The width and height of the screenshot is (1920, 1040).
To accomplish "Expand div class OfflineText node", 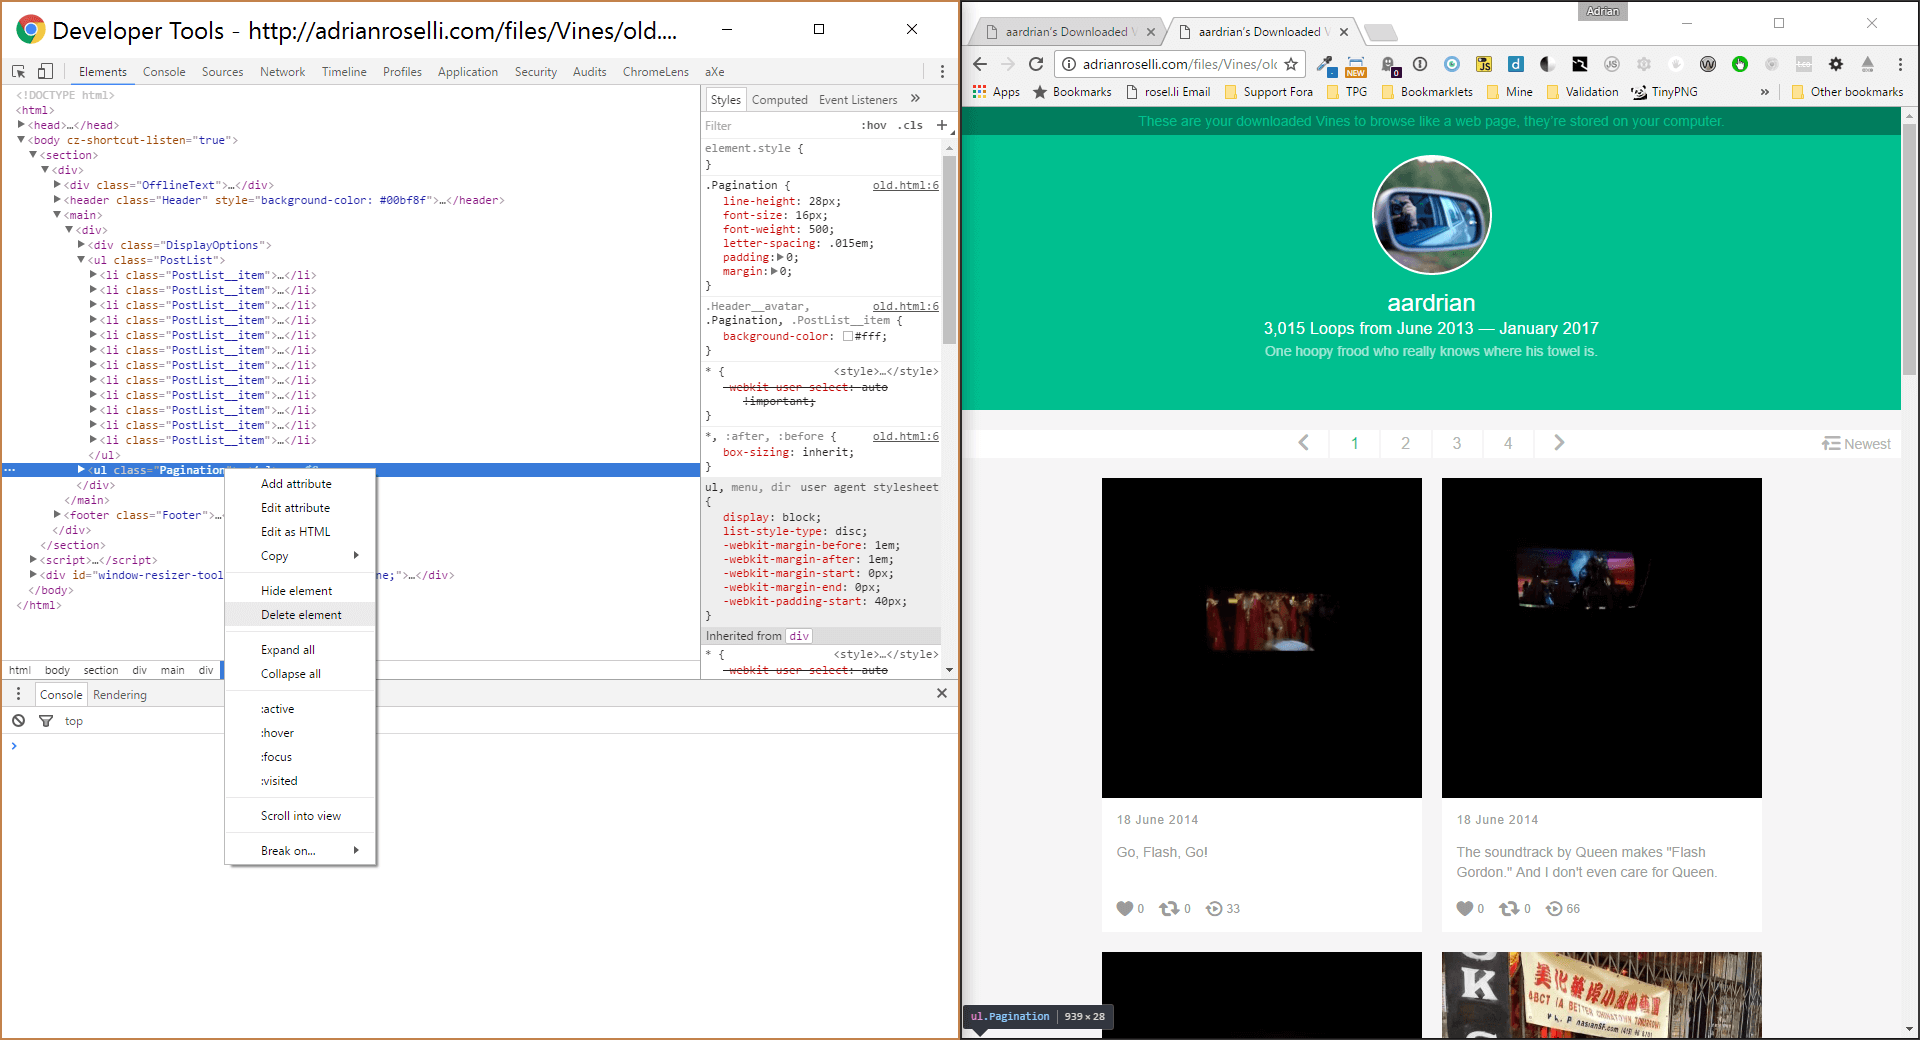I will pyautogui.click(x=57, y=185).
